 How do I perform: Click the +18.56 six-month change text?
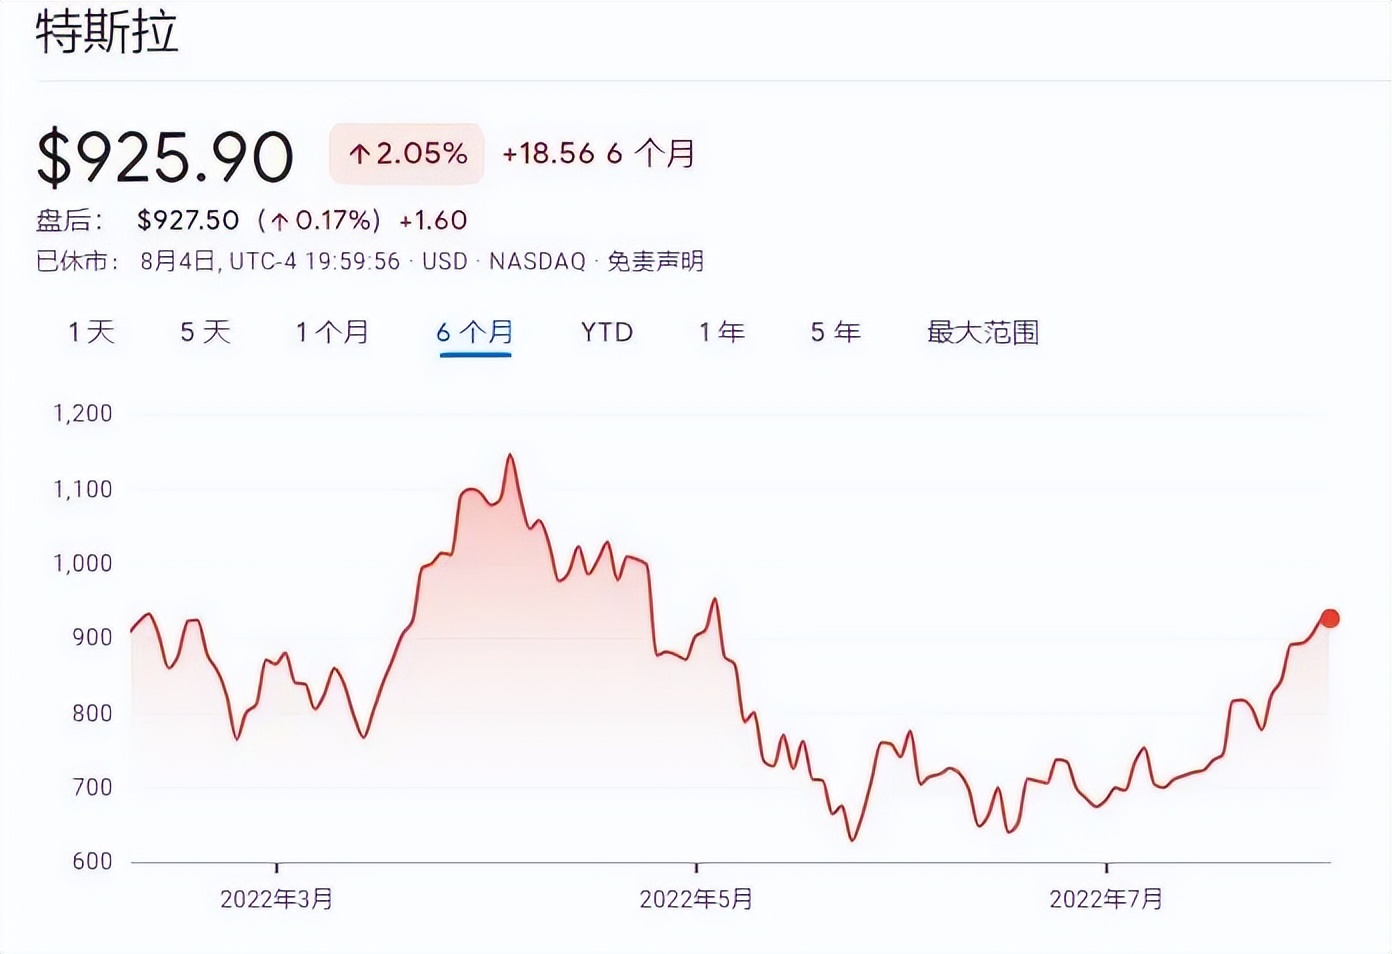click(x=548, y=153)
